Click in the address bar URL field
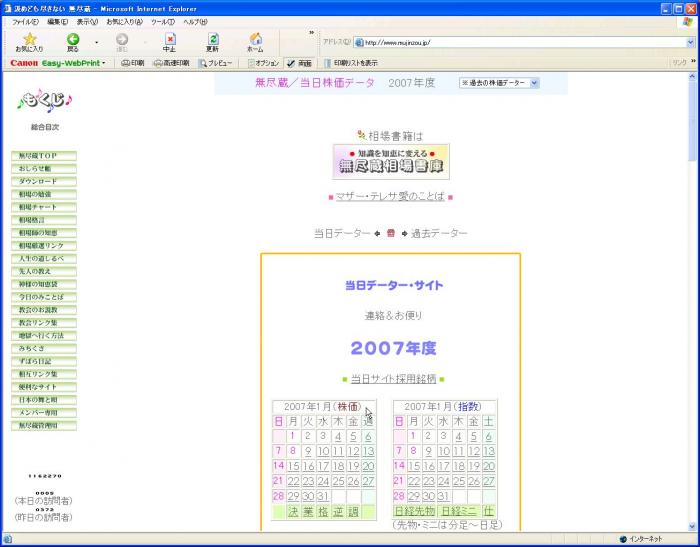Viewport: 700px width, 547px height. pyautogui.click(x=520, y=43)
